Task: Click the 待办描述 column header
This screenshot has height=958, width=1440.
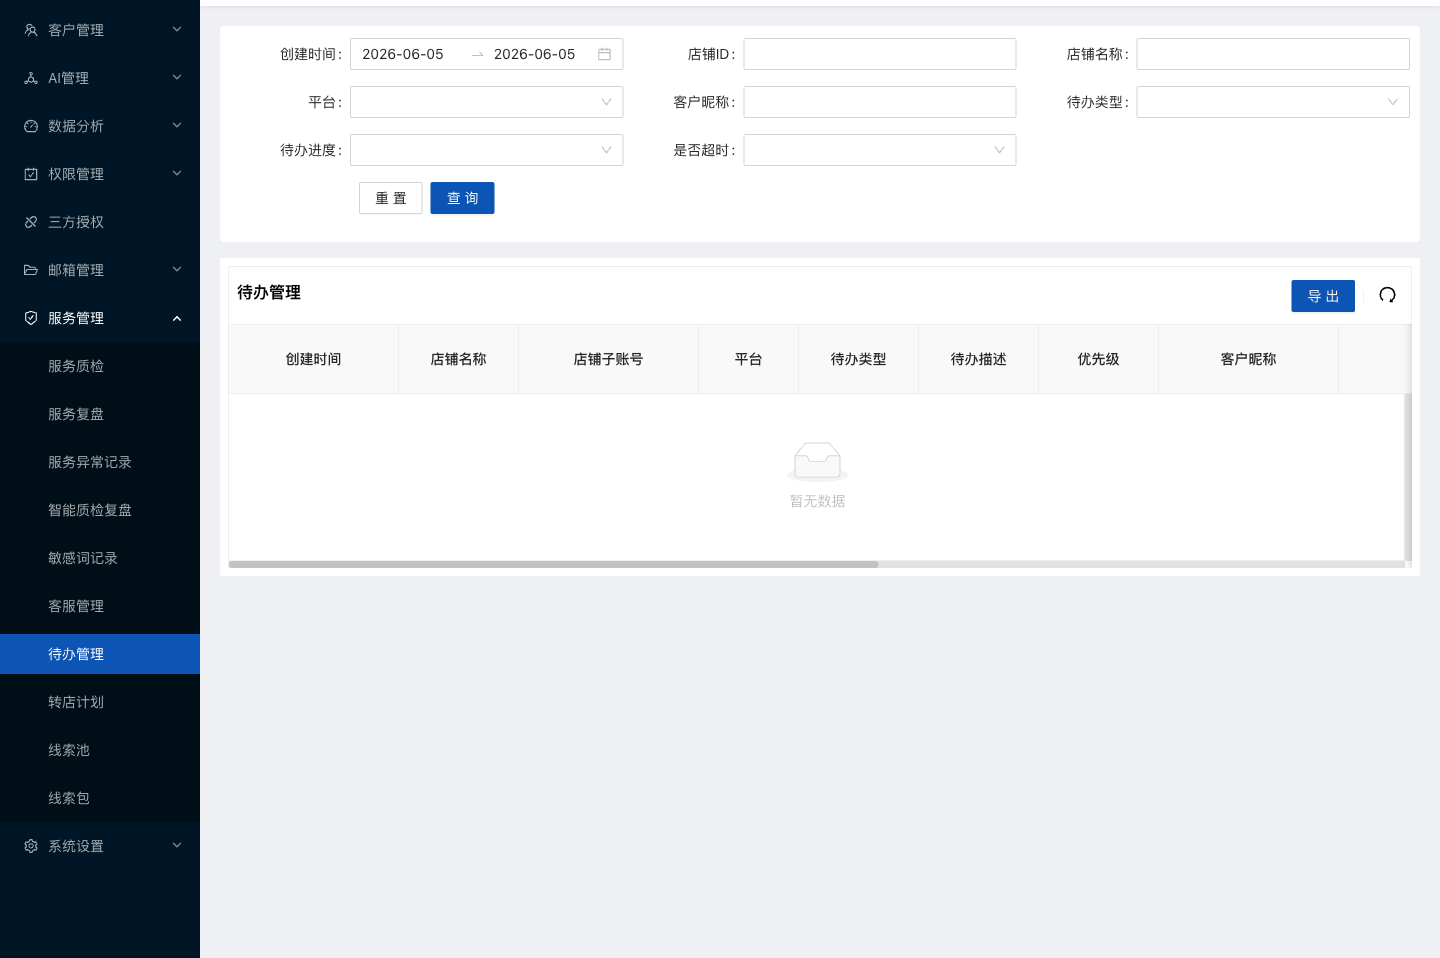Action: [x=978, y=359]
